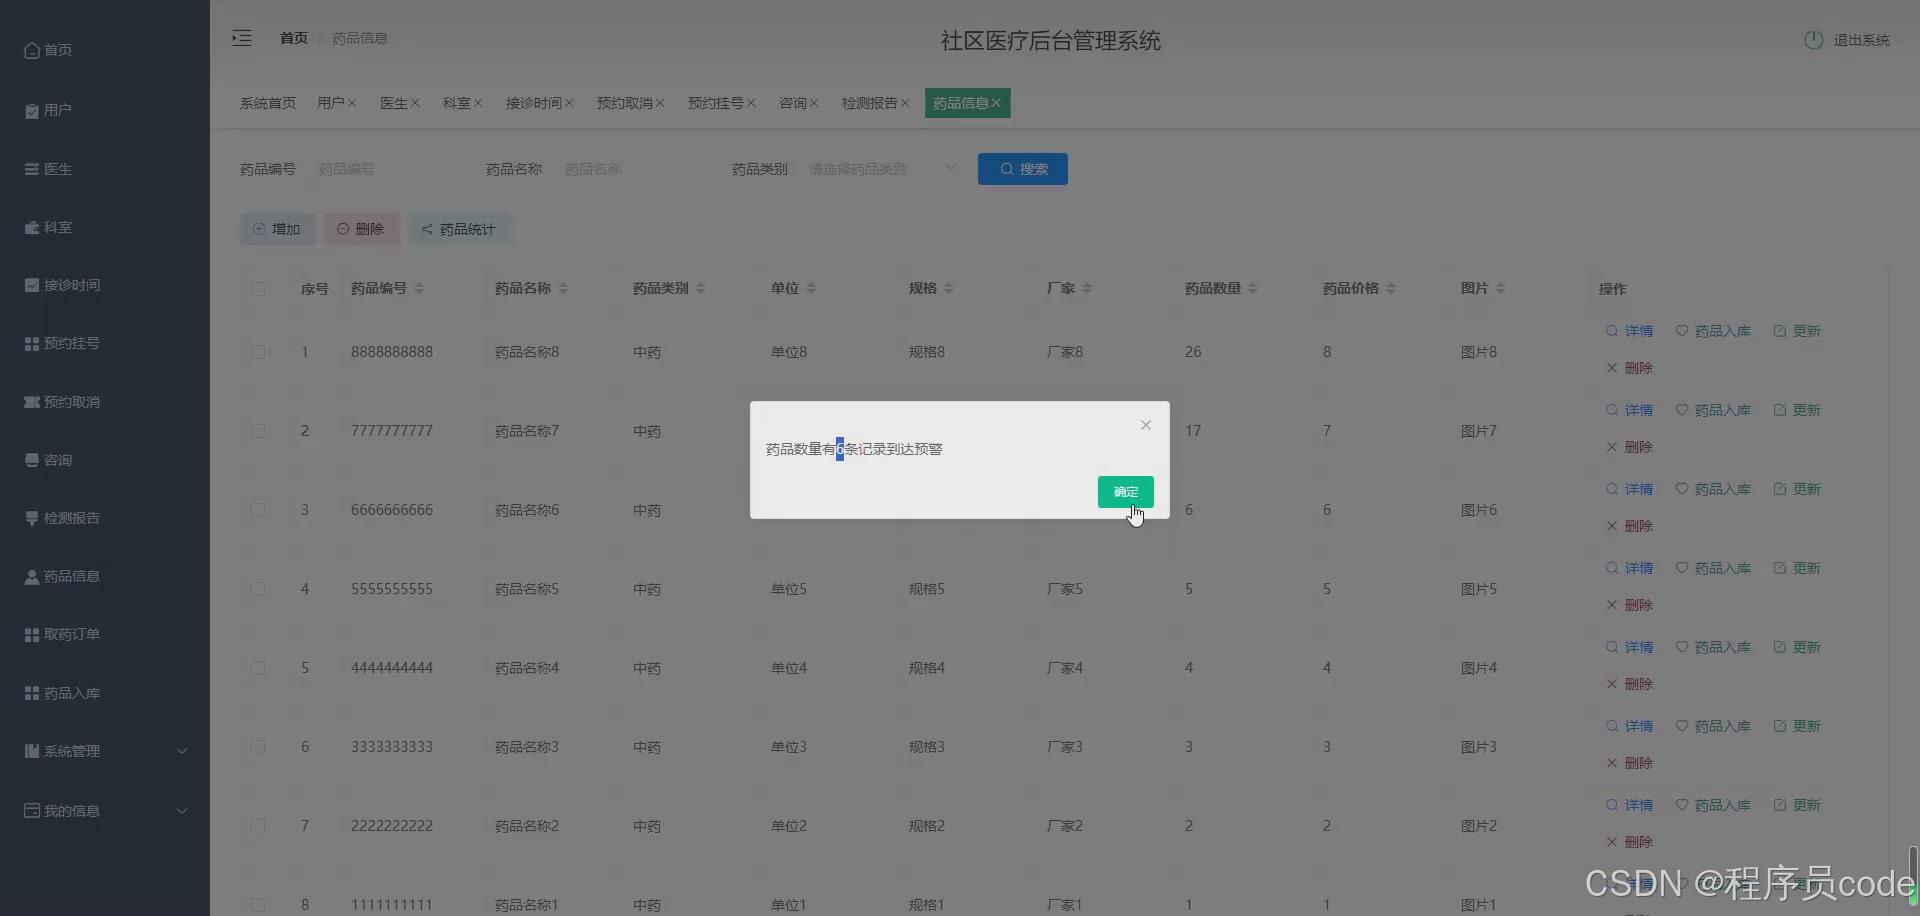Click the 确定 button in the dialog

pos(1125,492)
